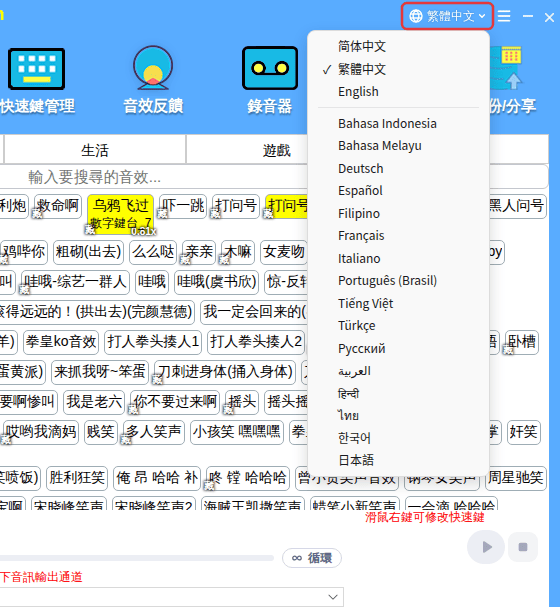
Task: Play the 周星驰笑 sound effect
Action: 515,478
